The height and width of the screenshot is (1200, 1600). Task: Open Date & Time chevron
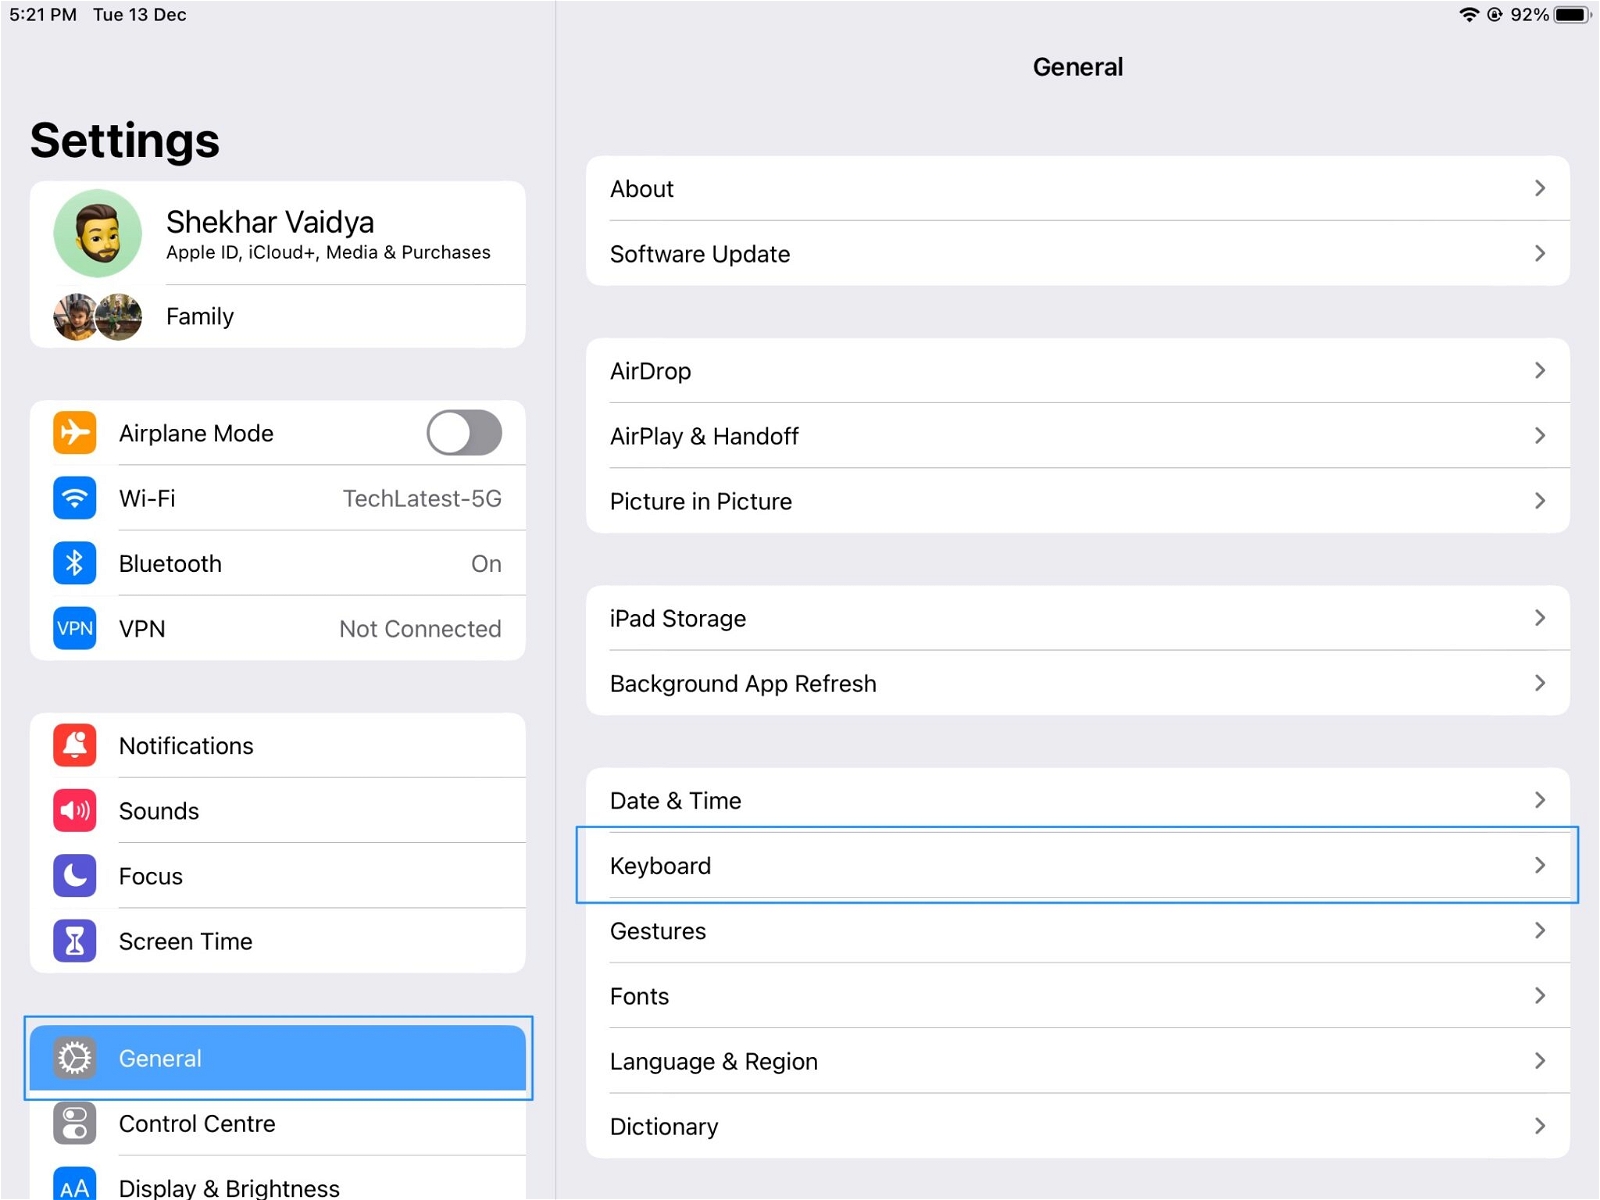[x=1540, y=800]
